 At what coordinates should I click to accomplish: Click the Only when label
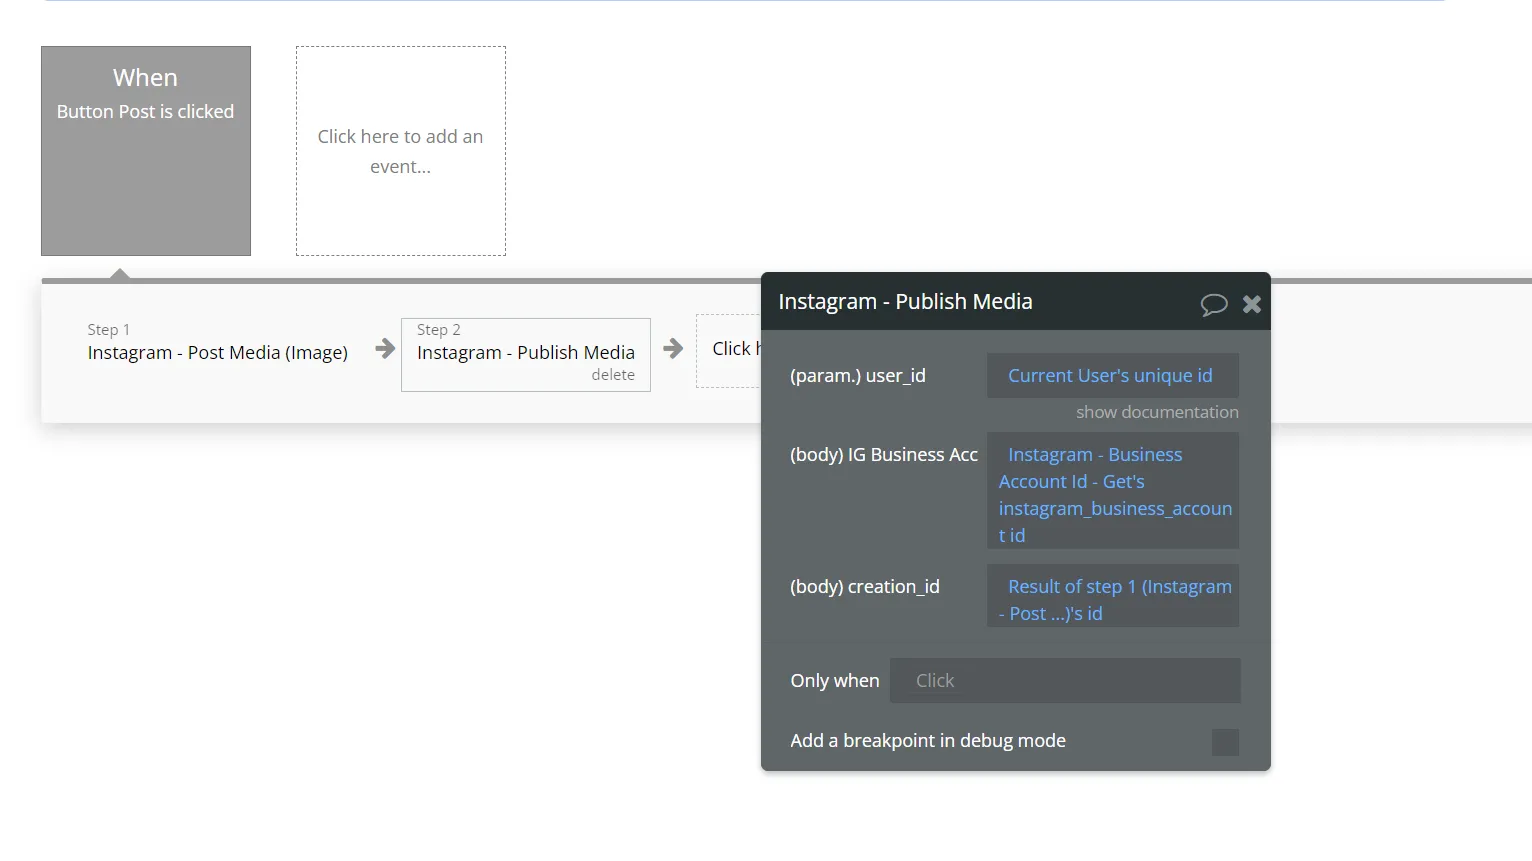point(835,680)
